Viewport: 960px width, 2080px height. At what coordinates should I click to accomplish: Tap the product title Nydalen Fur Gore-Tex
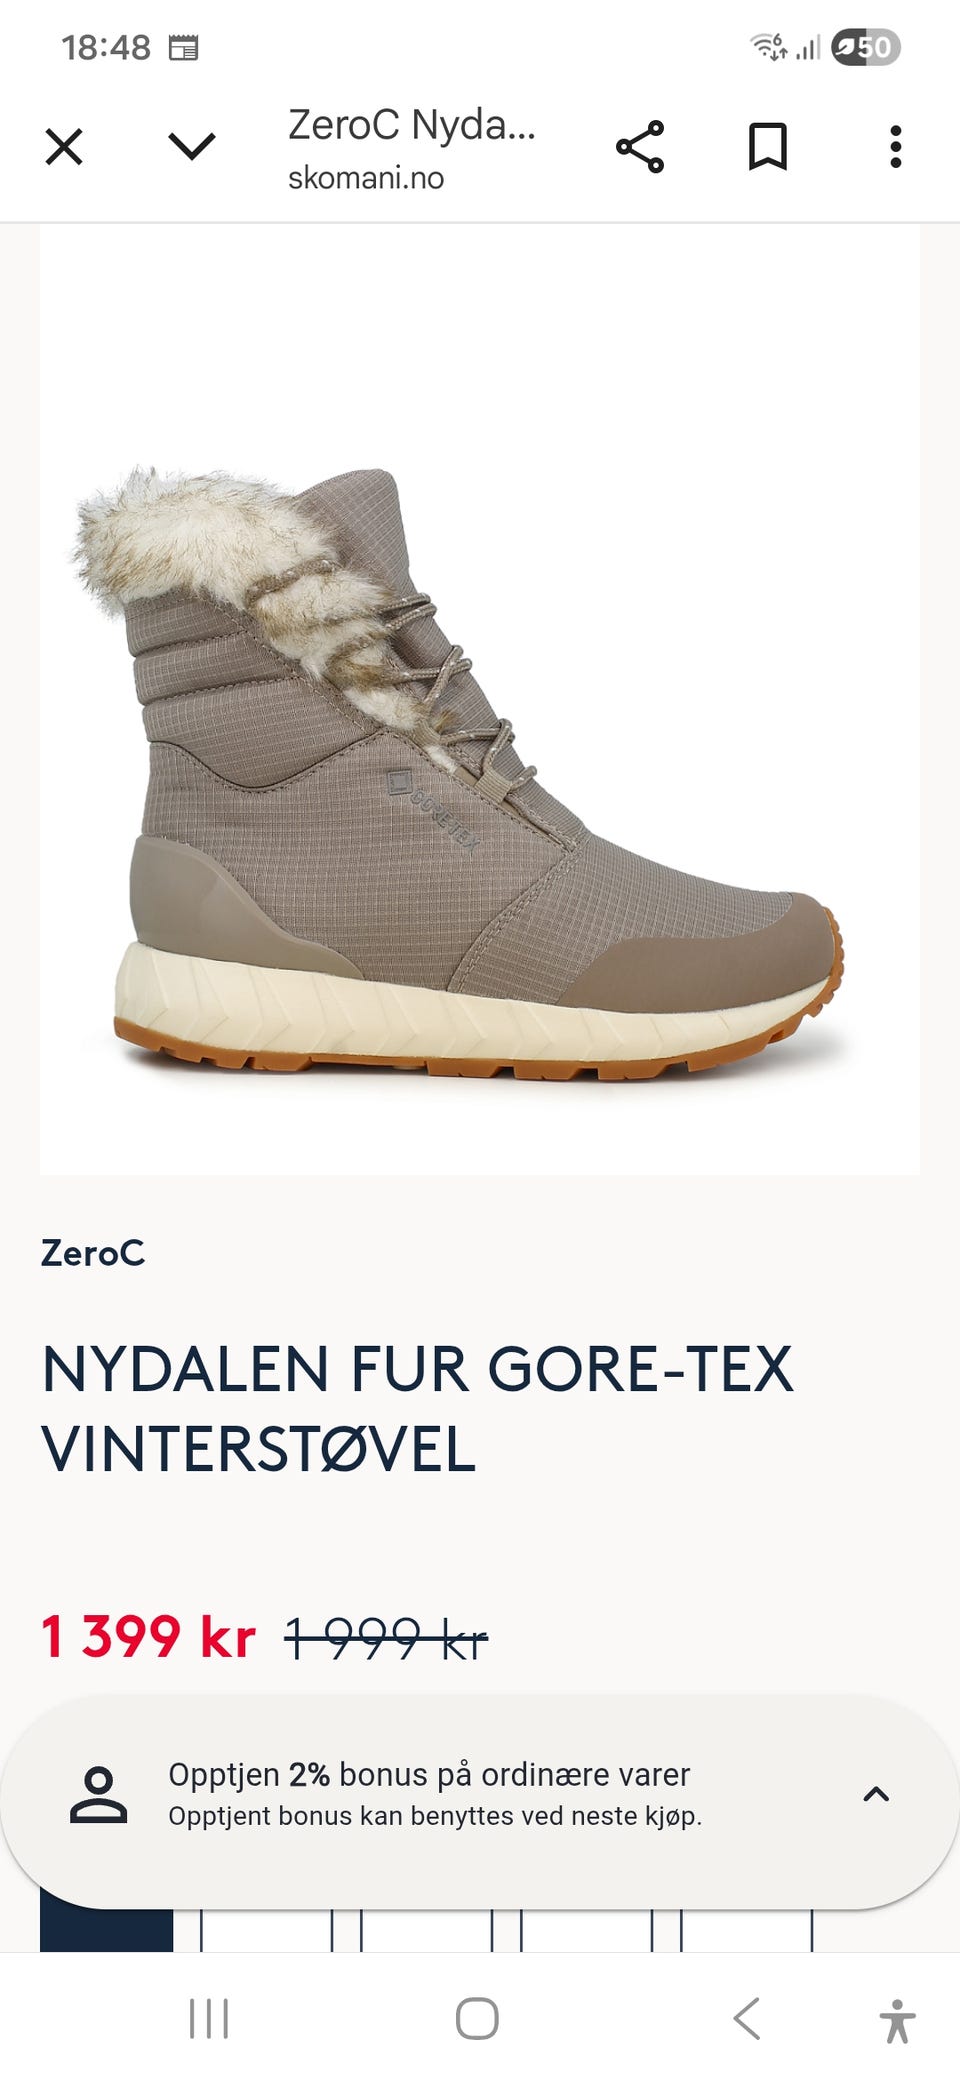click(417, 1409)
